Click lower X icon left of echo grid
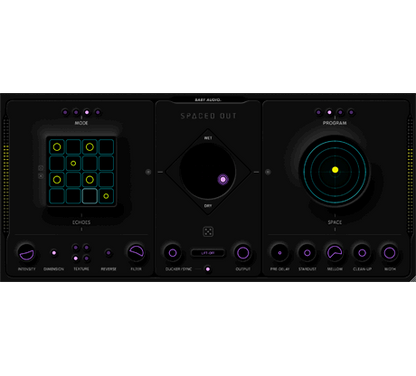This screenshot has height=376, width=416. tap(41, 176)
